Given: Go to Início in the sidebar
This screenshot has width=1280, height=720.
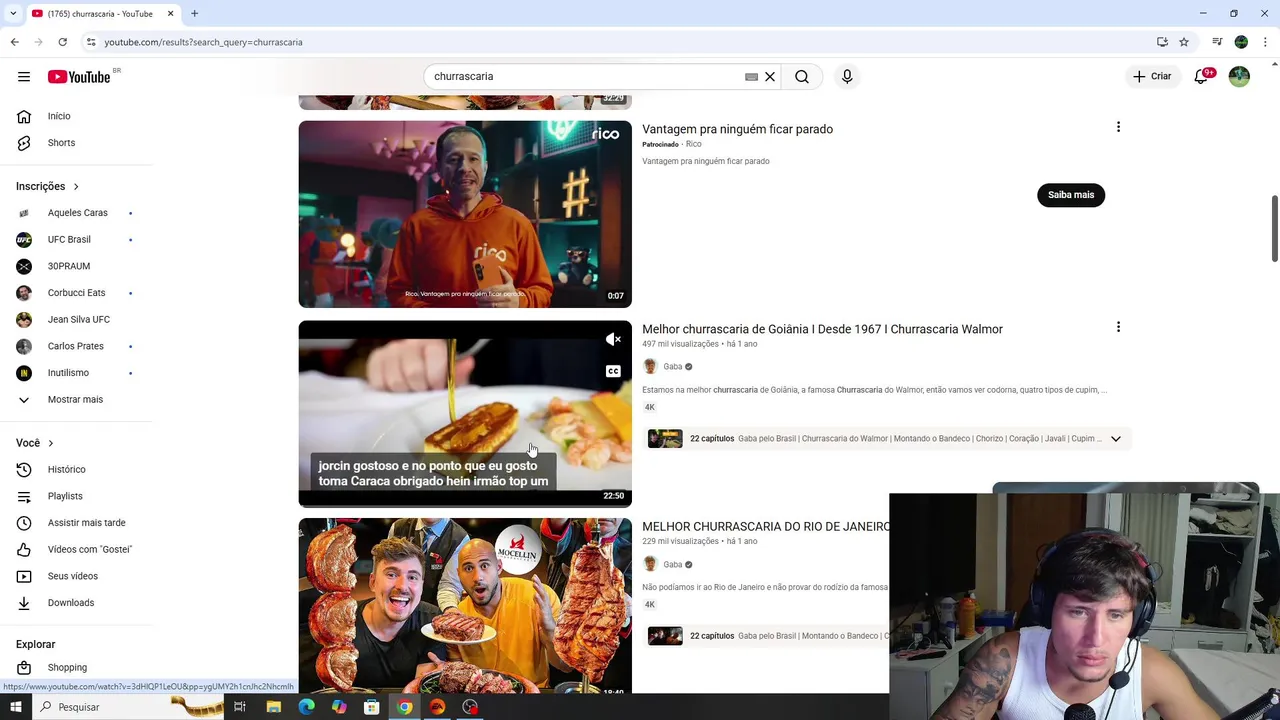Looking at the screenshot, I should tap(59, 116).
